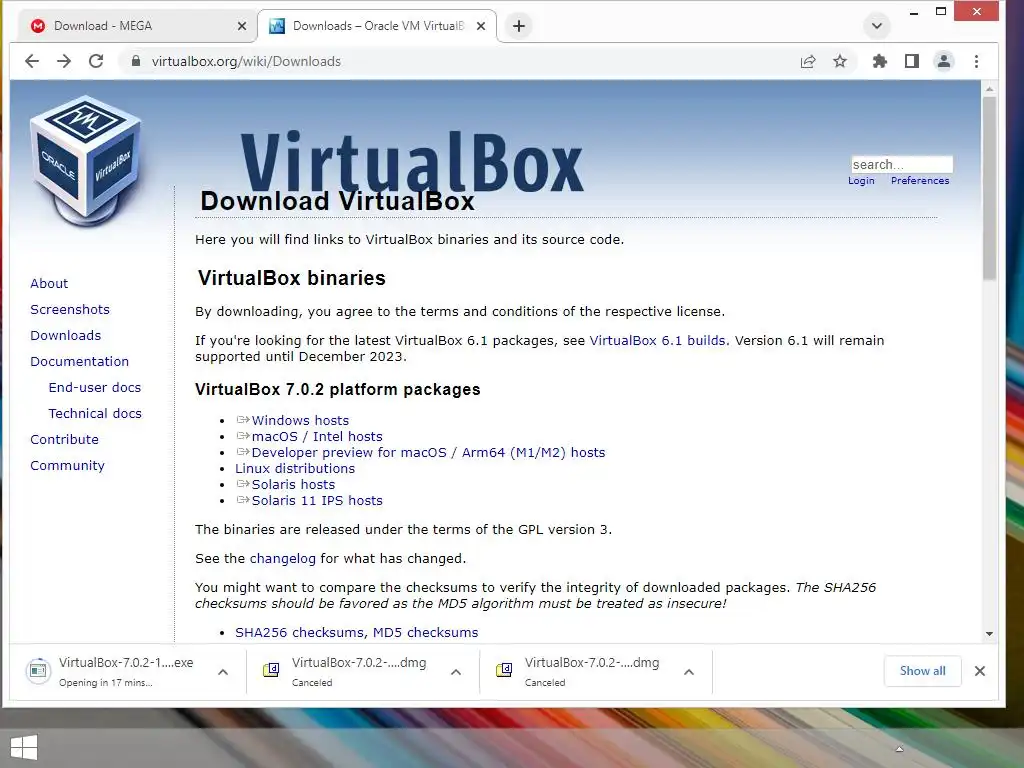The image size is (1024, 768).
Task: Open the MD5 checksums link
Action: pos(425,632)
